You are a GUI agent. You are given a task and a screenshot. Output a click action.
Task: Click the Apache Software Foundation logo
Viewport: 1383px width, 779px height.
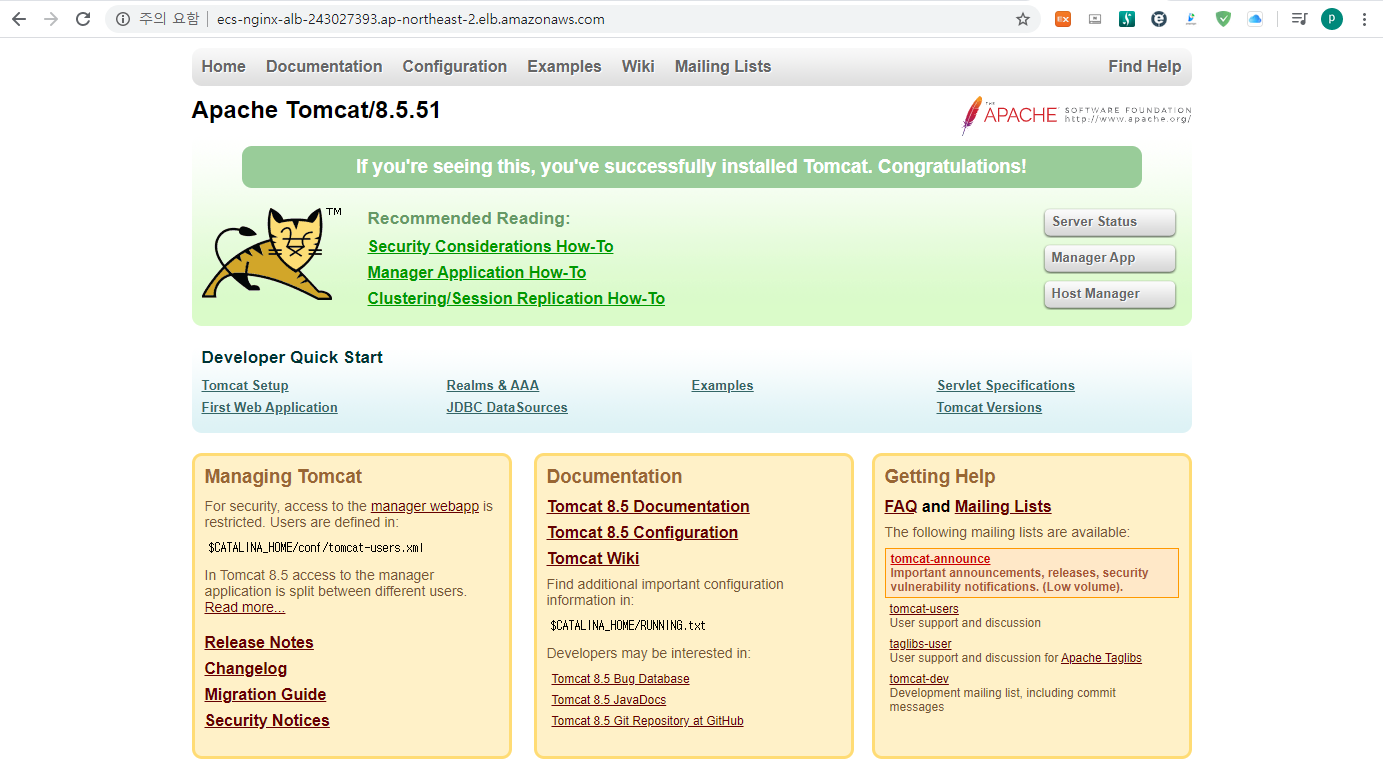[1076, 115]
